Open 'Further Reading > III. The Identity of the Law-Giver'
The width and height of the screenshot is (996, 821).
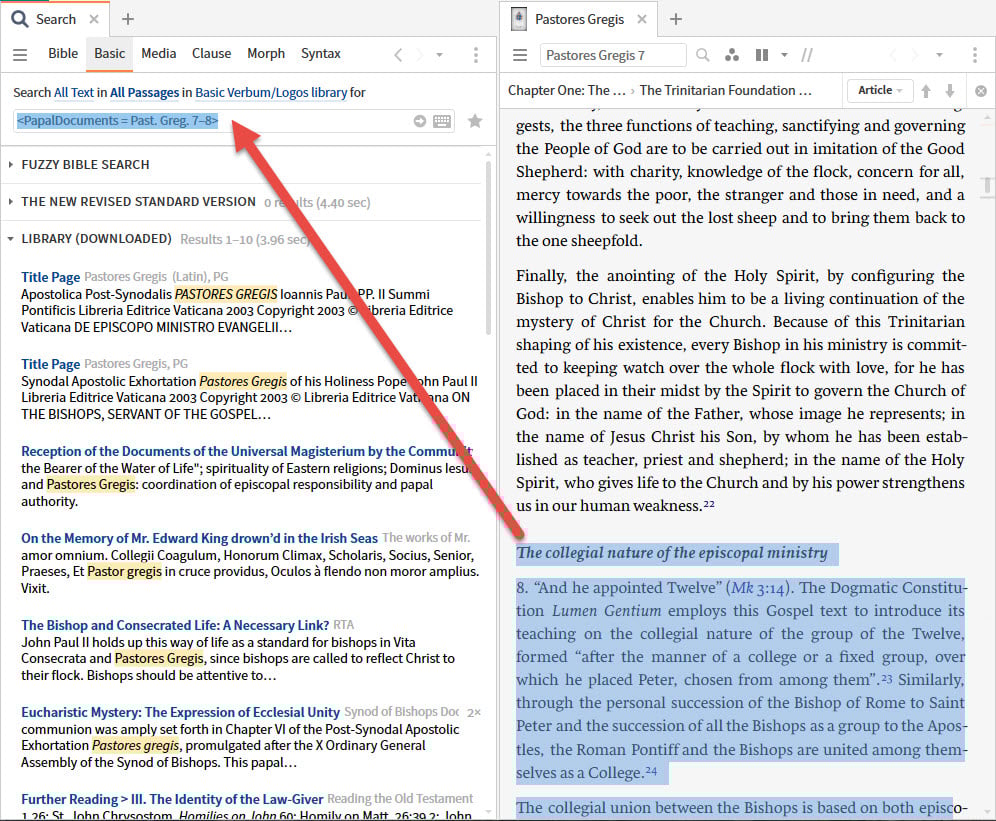(172, 799)
